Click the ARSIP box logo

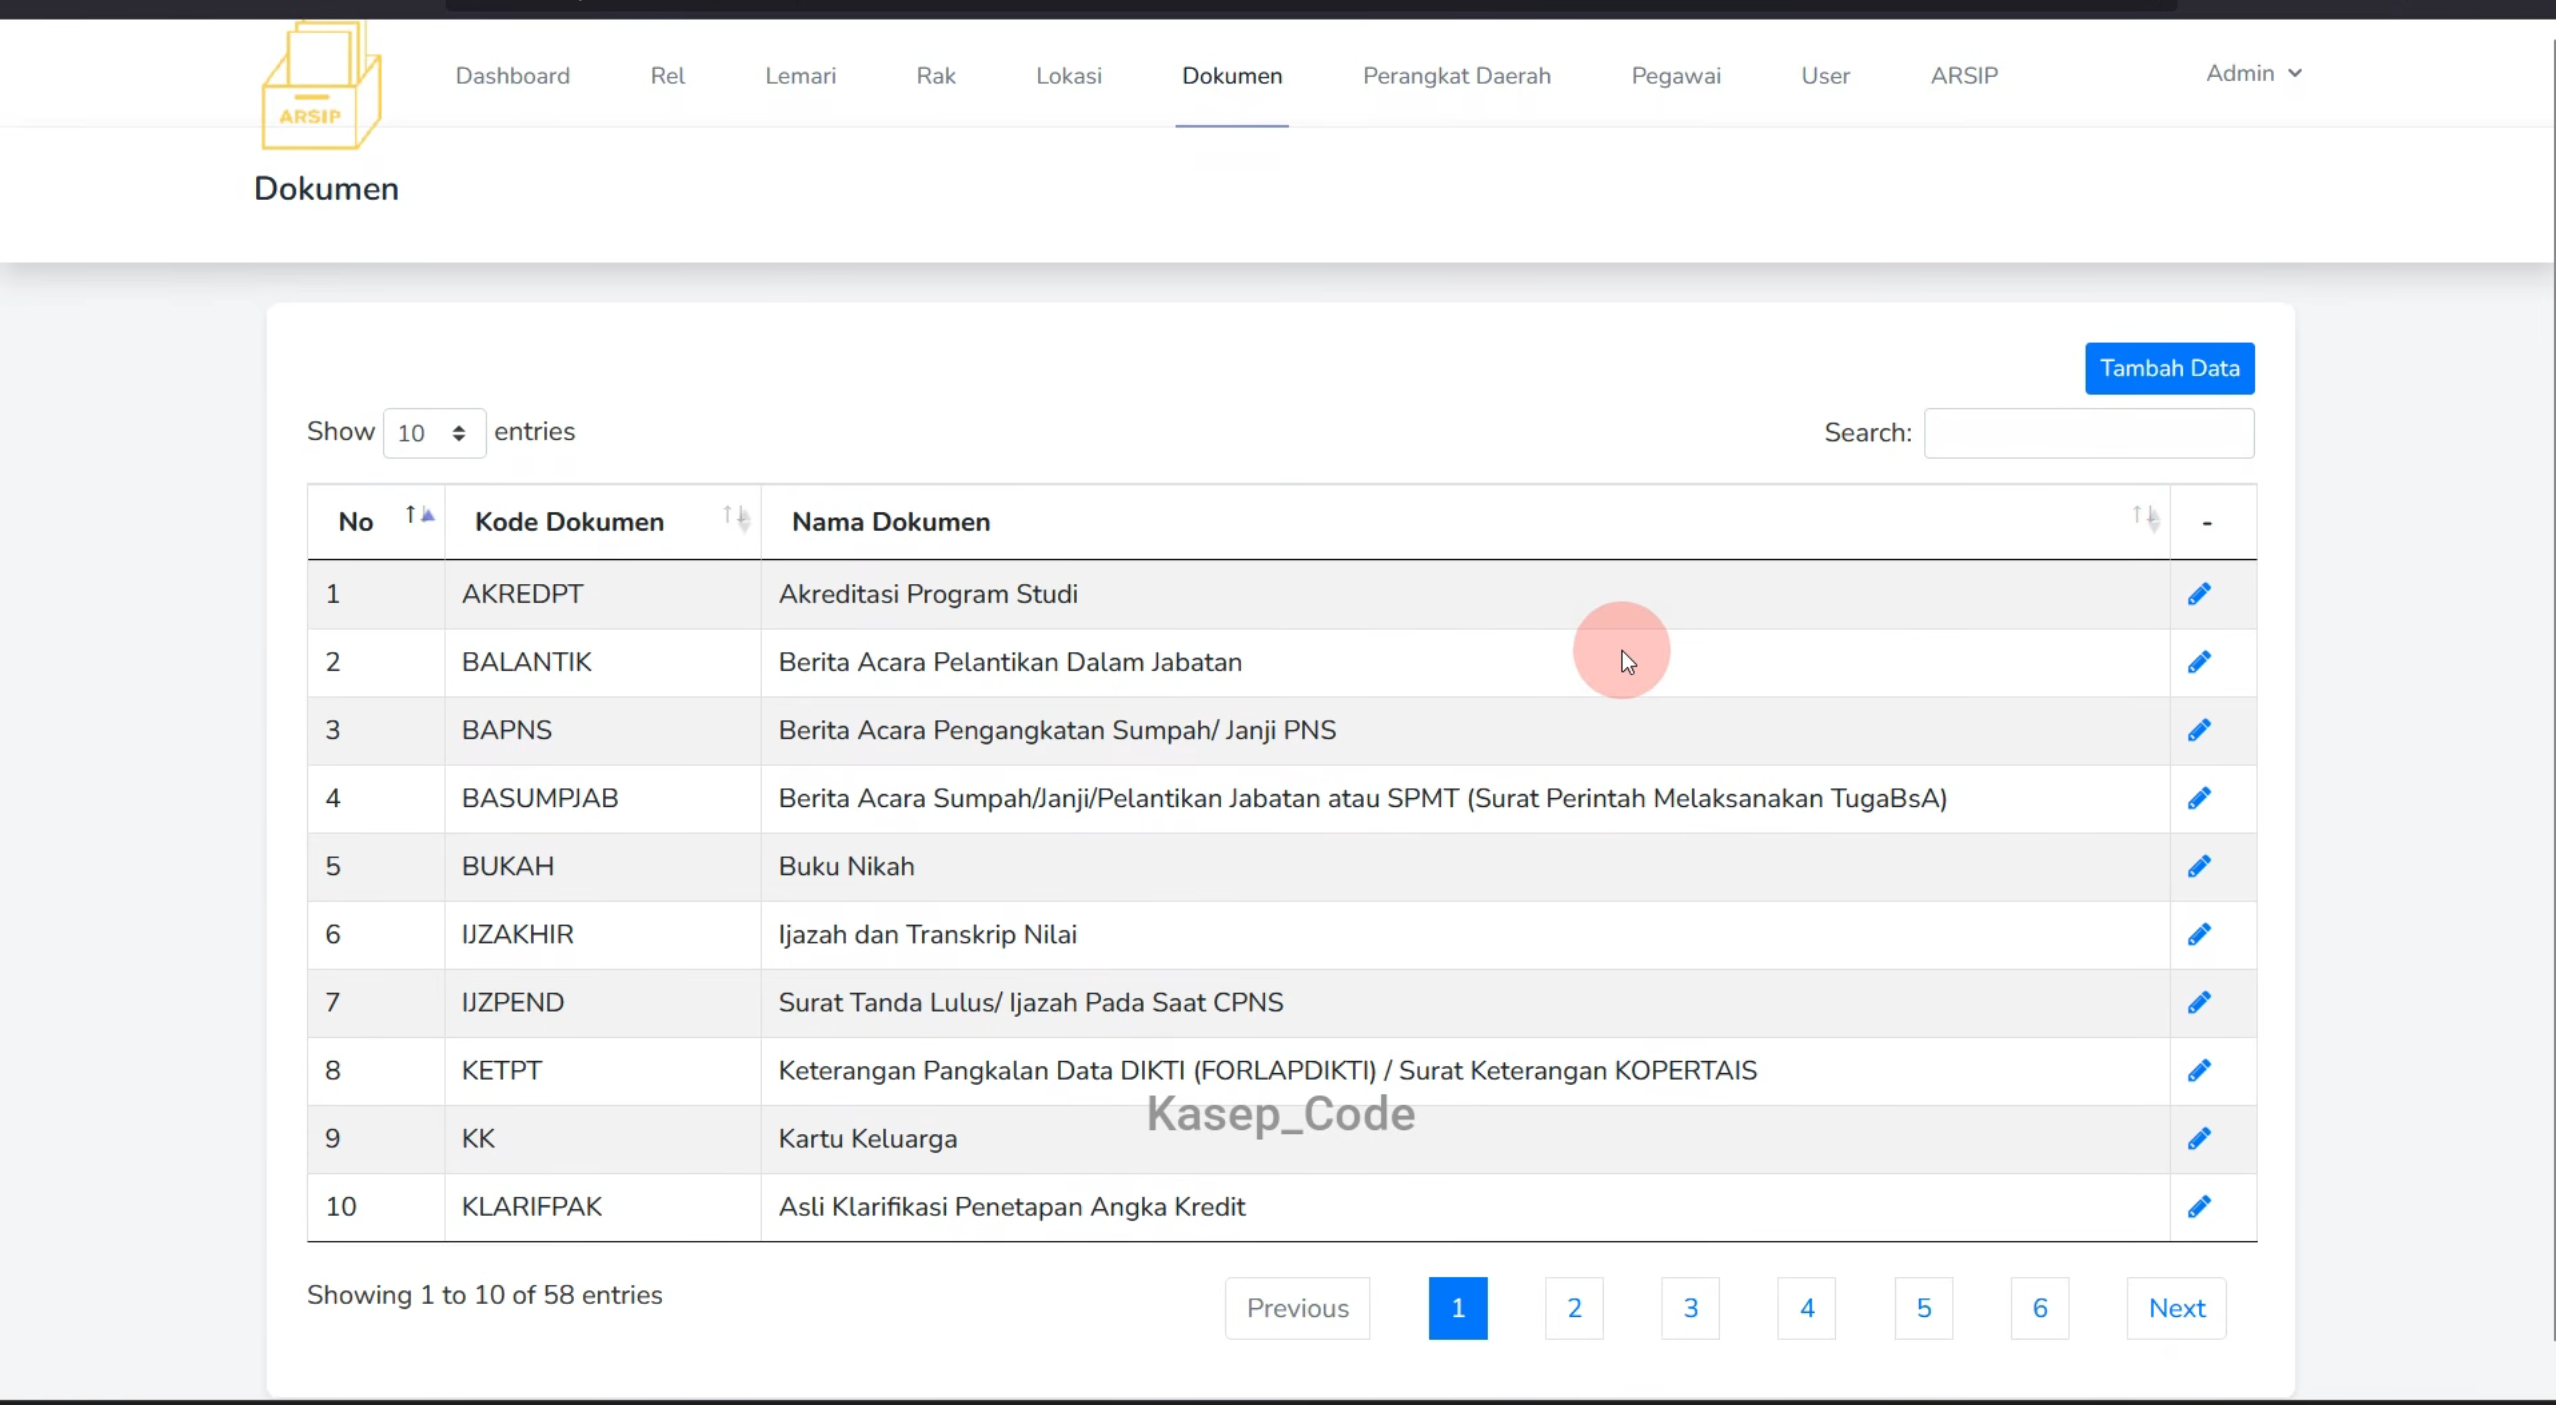pos(321,86)
